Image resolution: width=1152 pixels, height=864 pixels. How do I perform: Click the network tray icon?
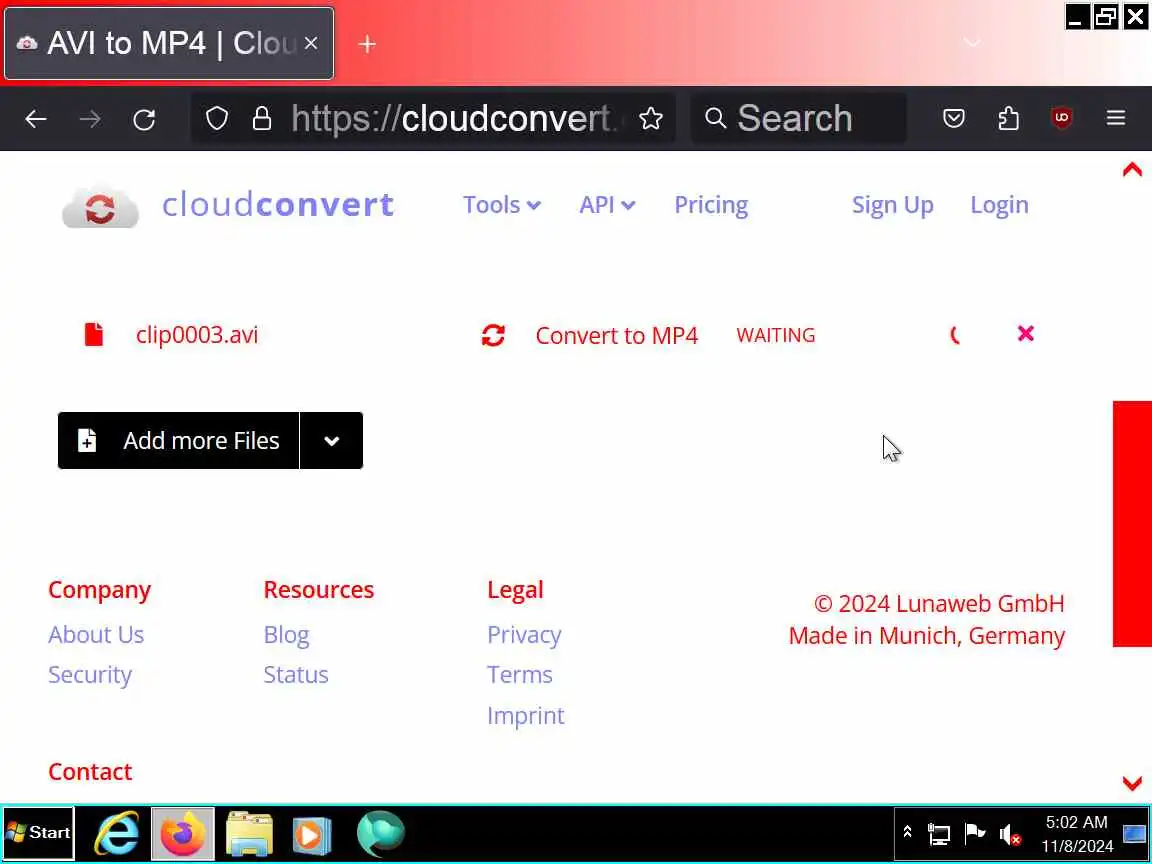(939, 834)
